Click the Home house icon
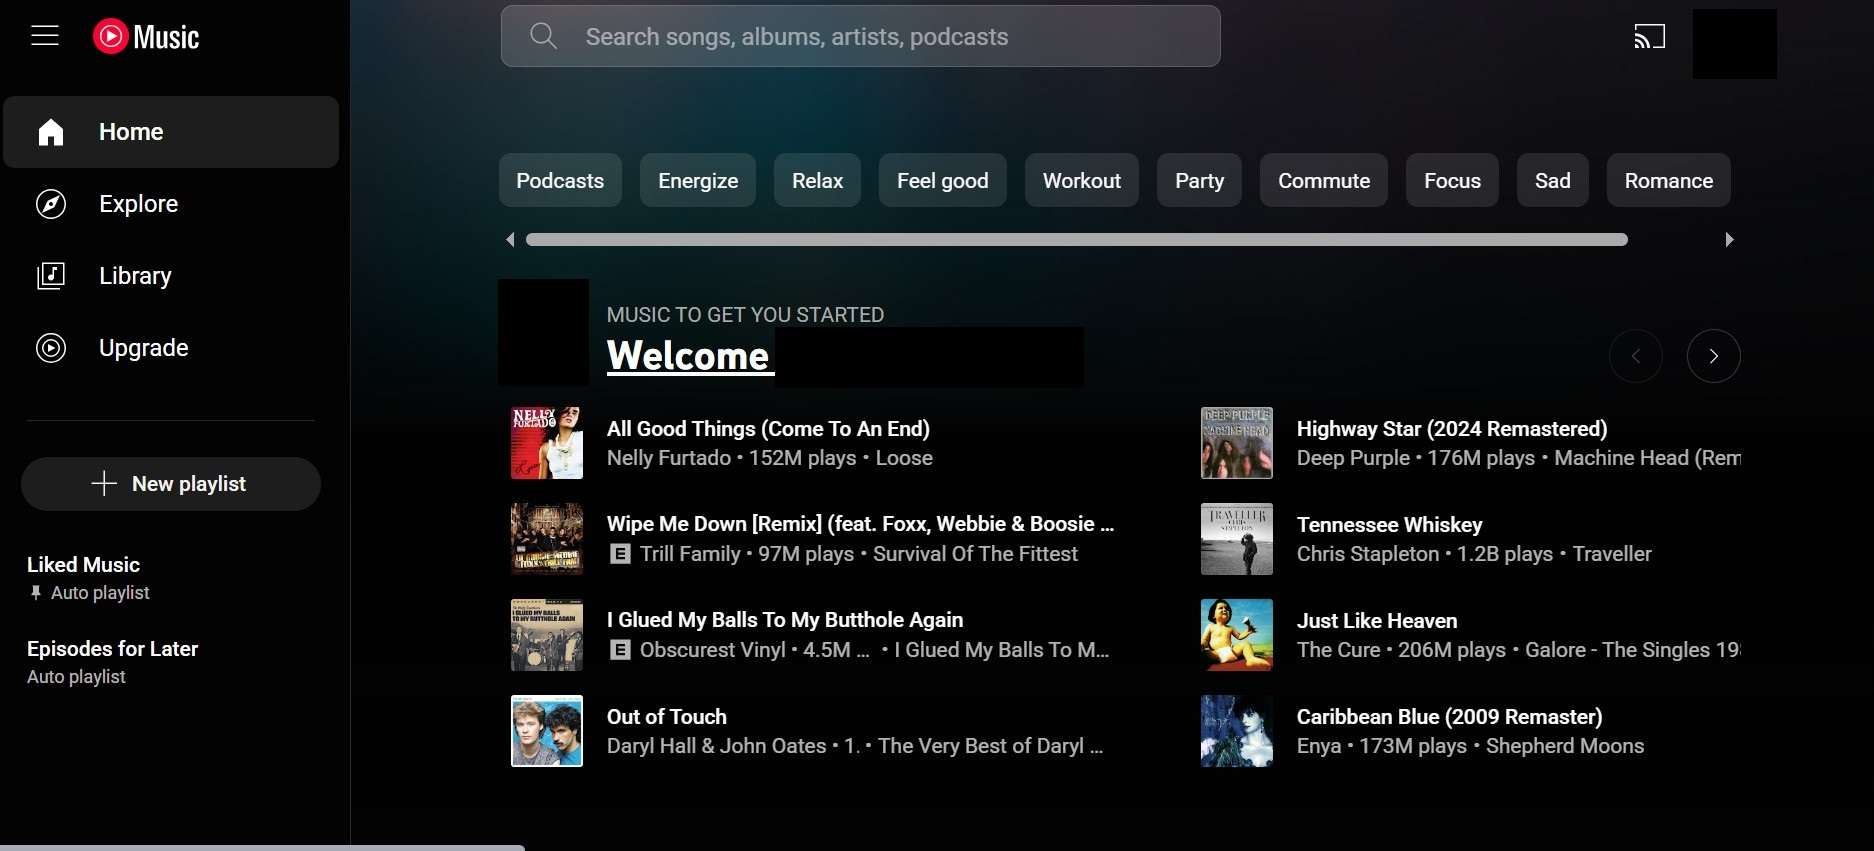This screenshot has height=851, width=1874. pos(51,132)
